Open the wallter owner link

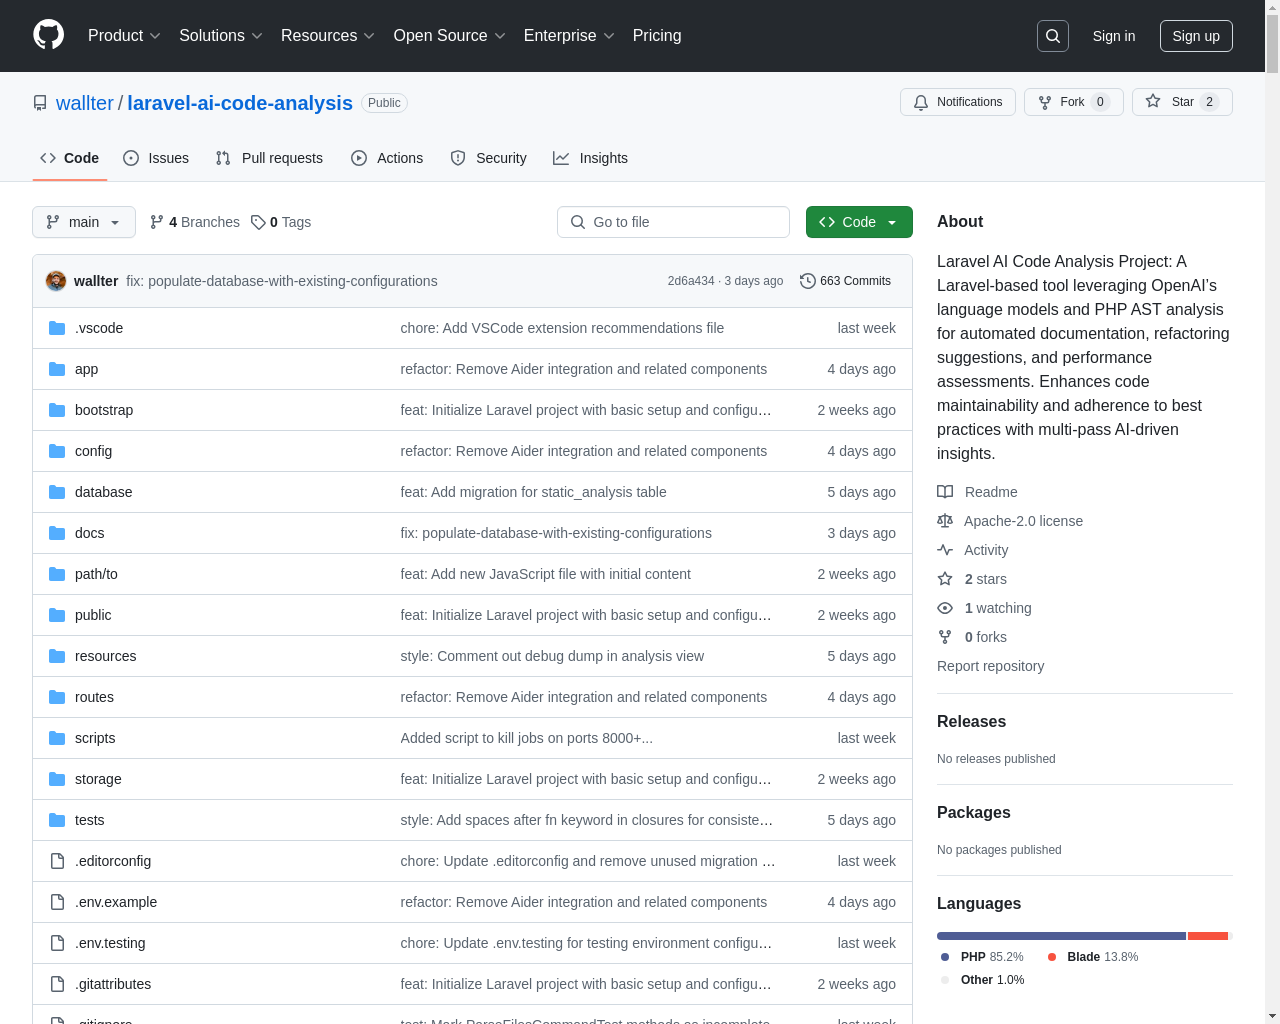(85, 103)
